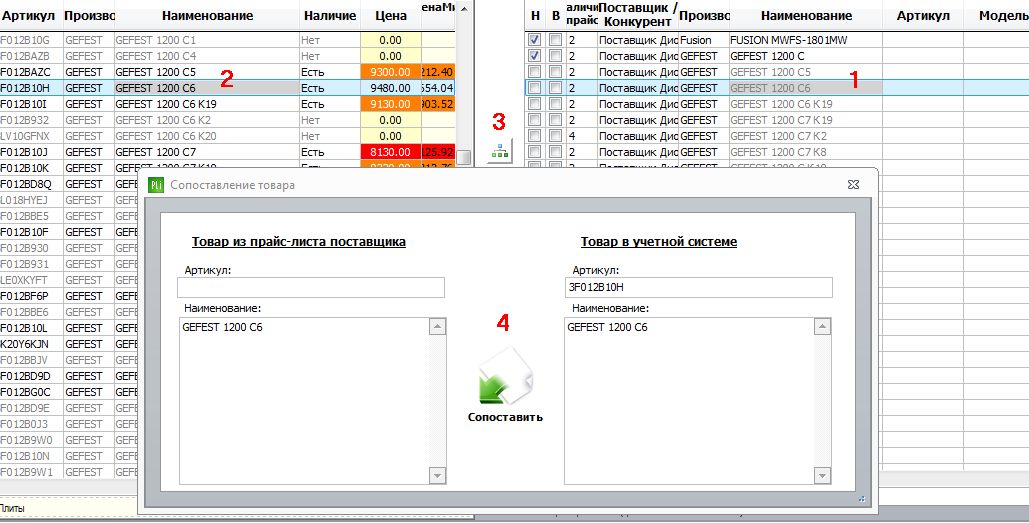
Task: Click down arrow of accounting system Наименование scrollbar
Action: pyautogui.click(x=822, y=474)
